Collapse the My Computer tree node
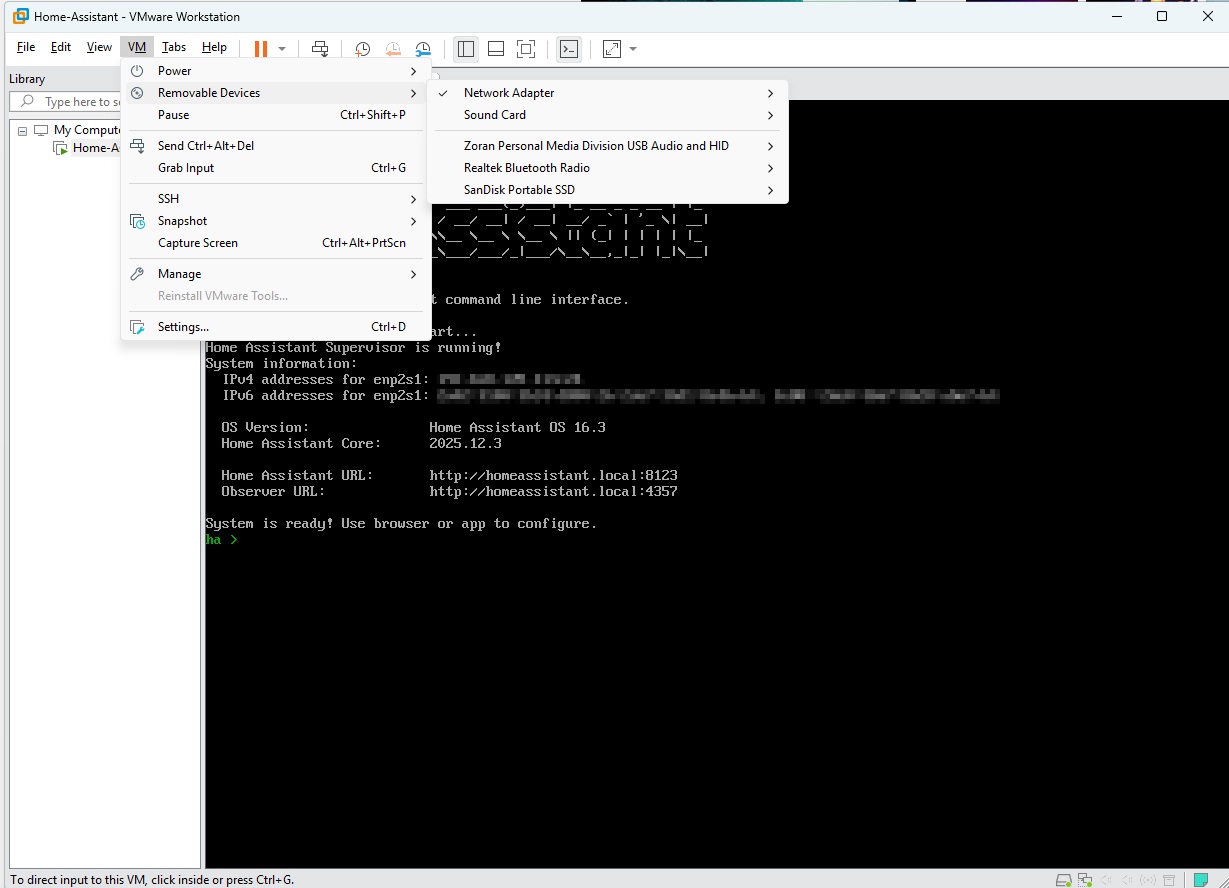This screenshot has height=888, width=1229. 23,130
